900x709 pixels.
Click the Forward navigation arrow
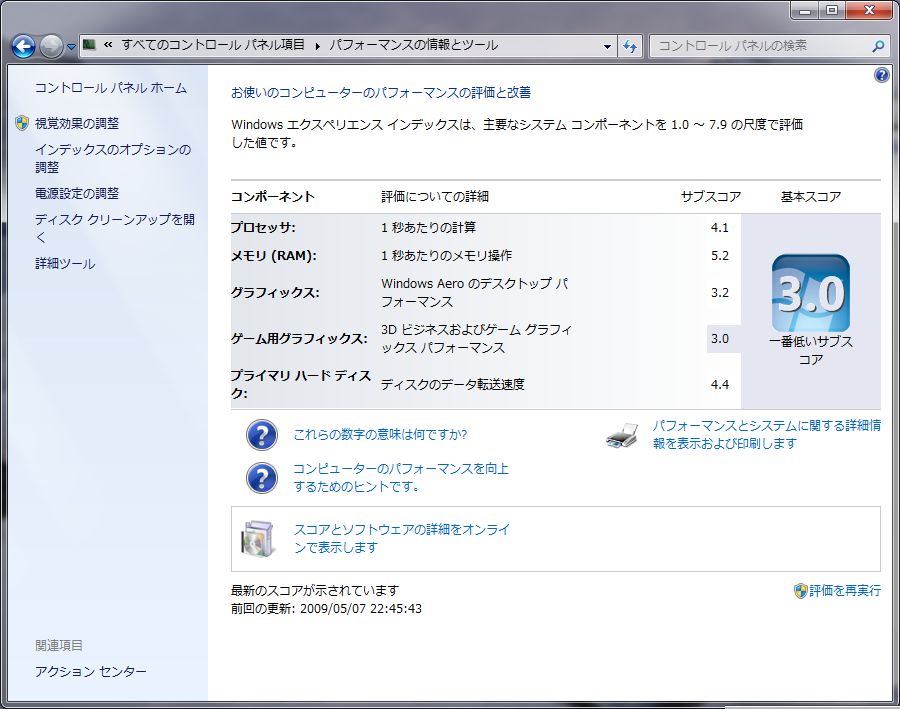[x=51, y=47]
